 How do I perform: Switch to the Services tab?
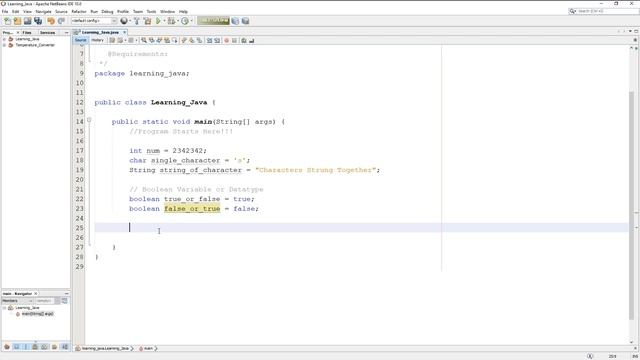47,32
